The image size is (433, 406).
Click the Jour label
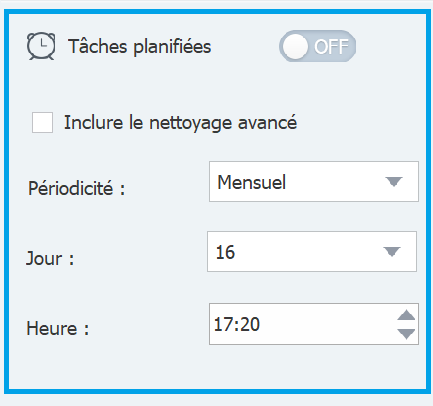(50, 258)
